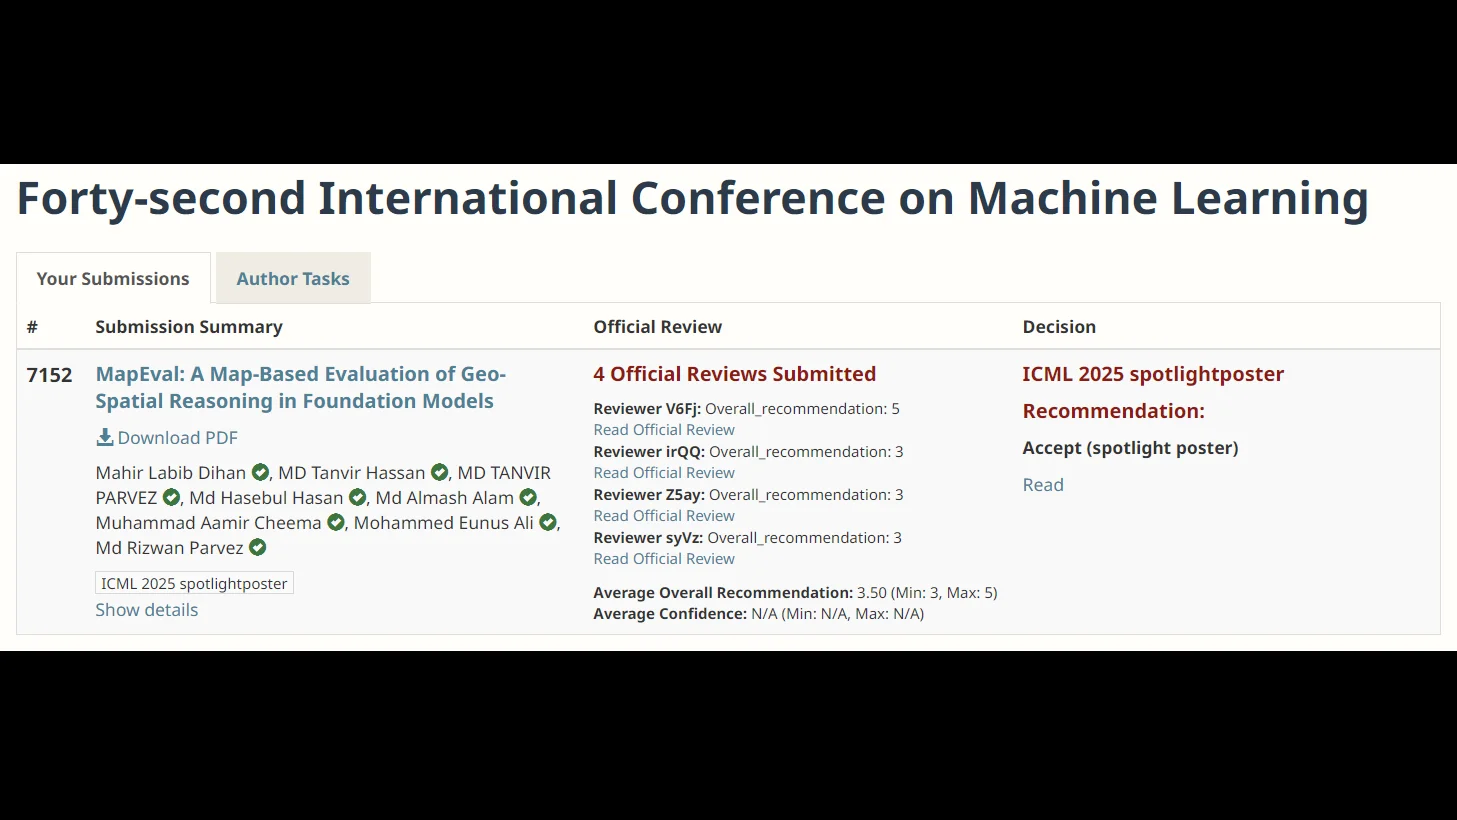The height and width of the screenshot is (820, 1457).
Task: Click the Download PDF icon
Action: (x=105, y=437)
